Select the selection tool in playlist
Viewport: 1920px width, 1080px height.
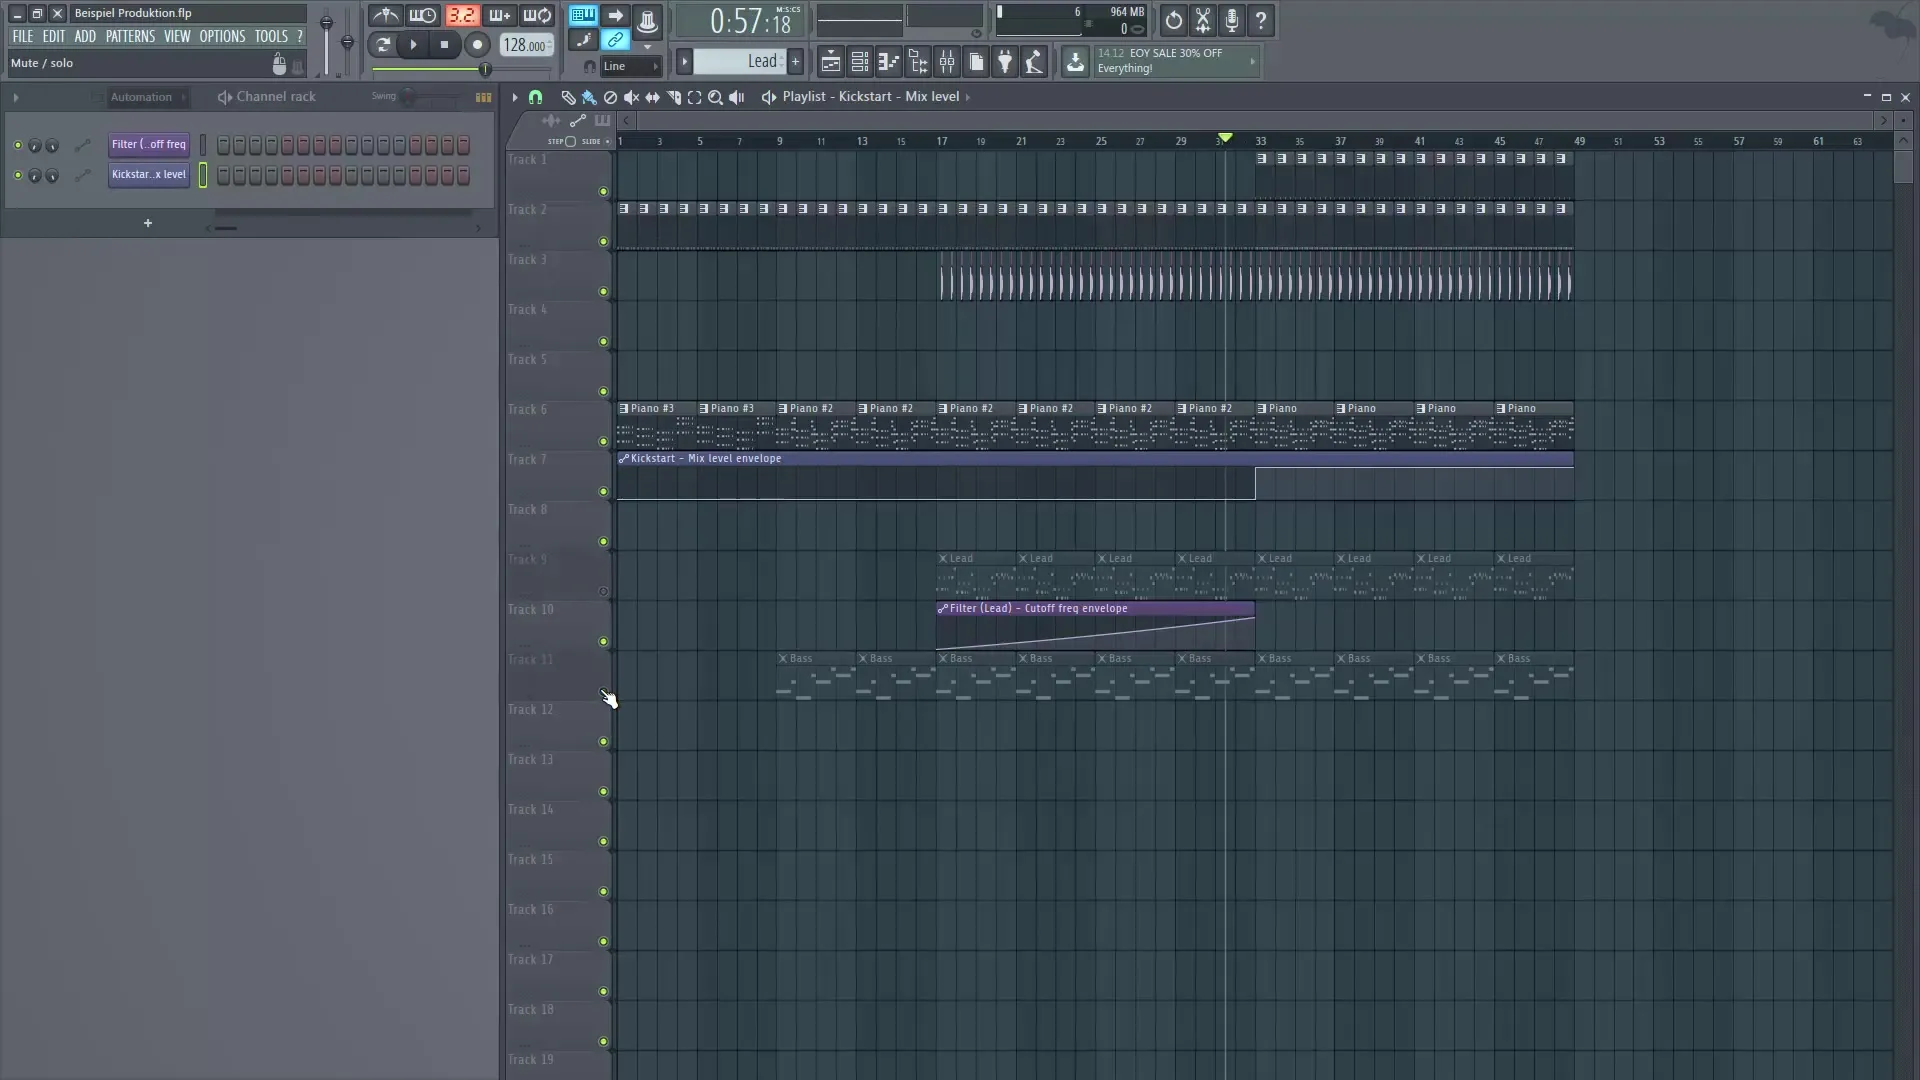(x=694, y=97)
